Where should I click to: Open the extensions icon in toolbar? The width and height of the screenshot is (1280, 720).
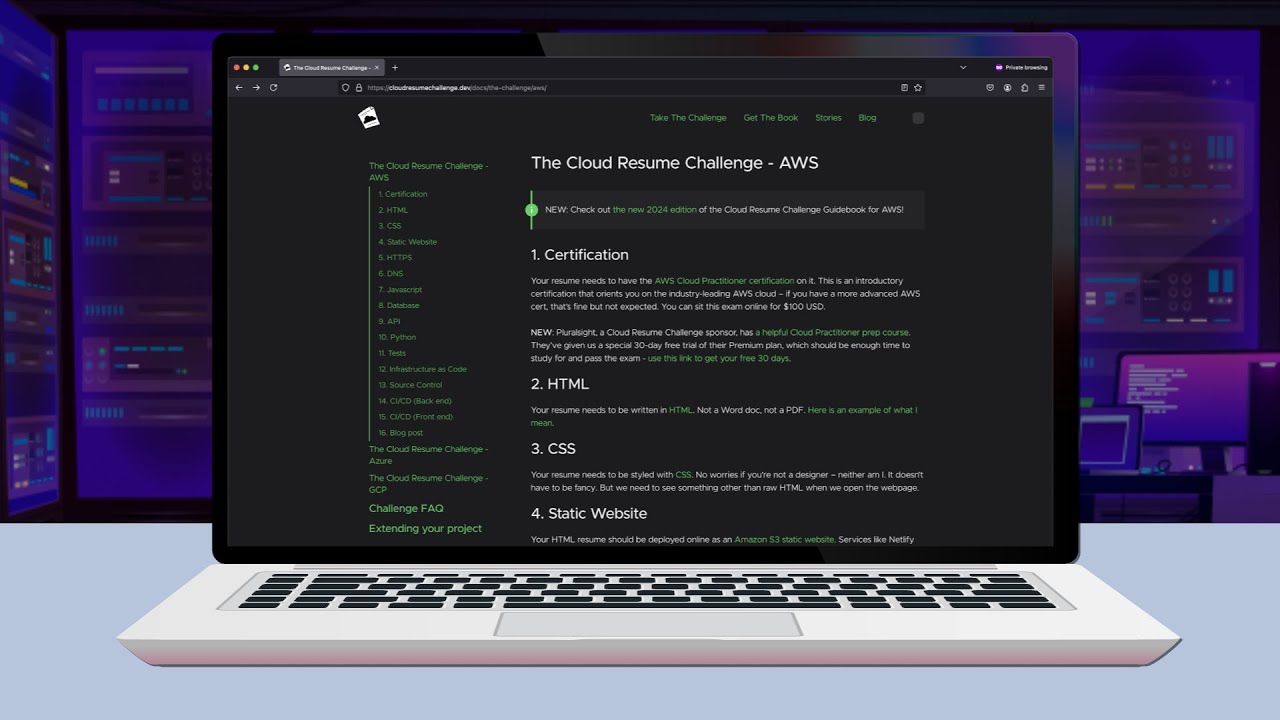pos(1024,88)
